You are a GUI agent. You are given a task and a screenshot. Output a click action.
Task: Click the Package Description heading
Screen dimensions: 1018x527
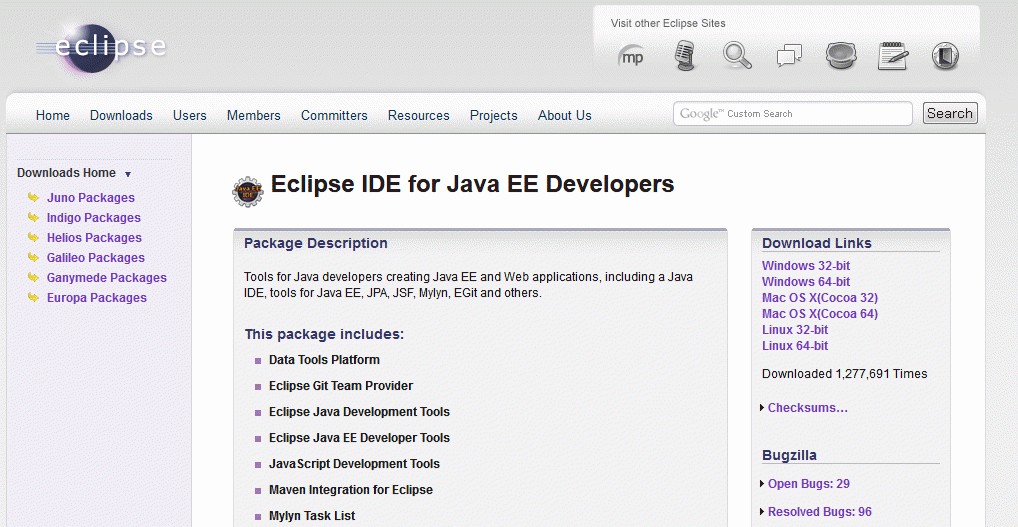click(x=316, y=243)
